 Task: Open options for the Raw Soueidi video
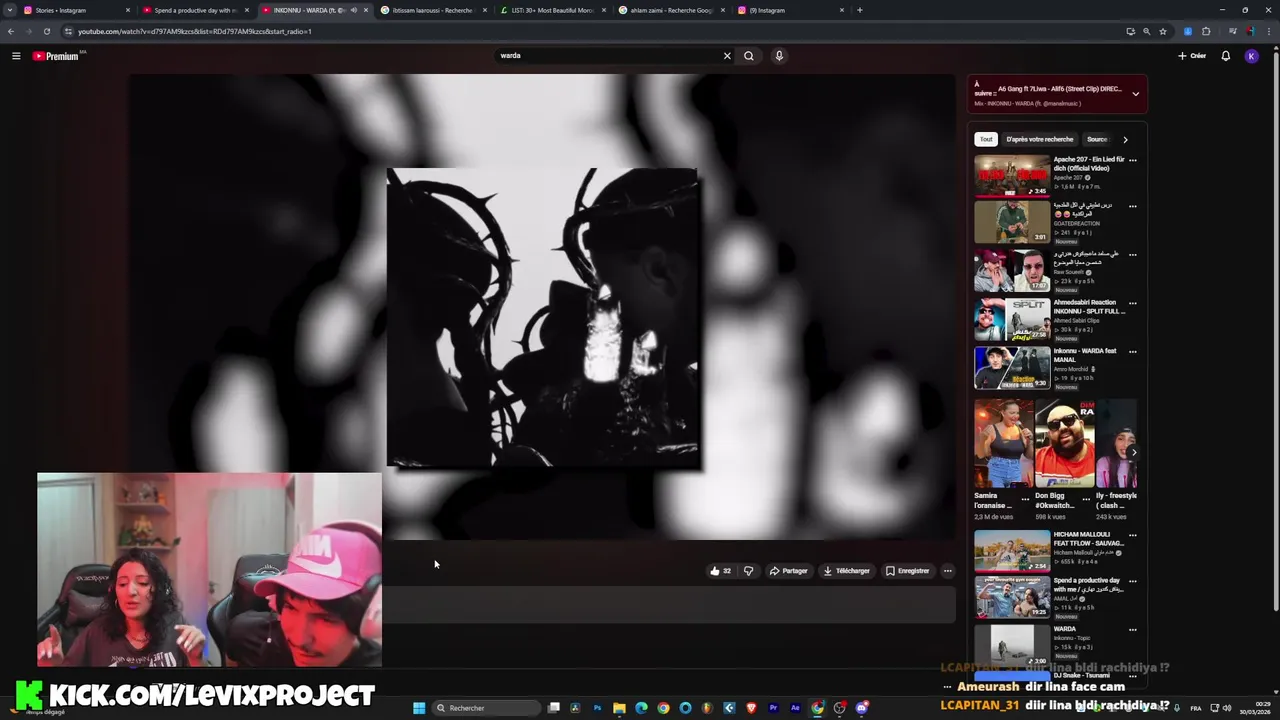coord(1132,255)
